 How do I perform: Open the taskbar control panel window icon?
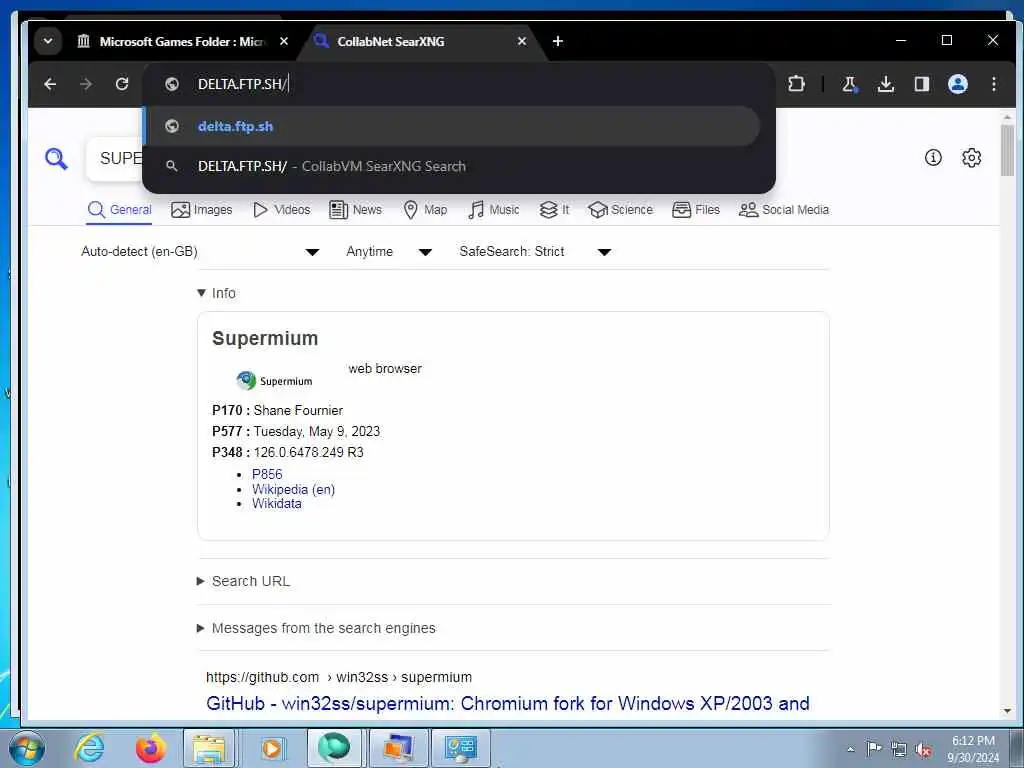tap(460, 748)
